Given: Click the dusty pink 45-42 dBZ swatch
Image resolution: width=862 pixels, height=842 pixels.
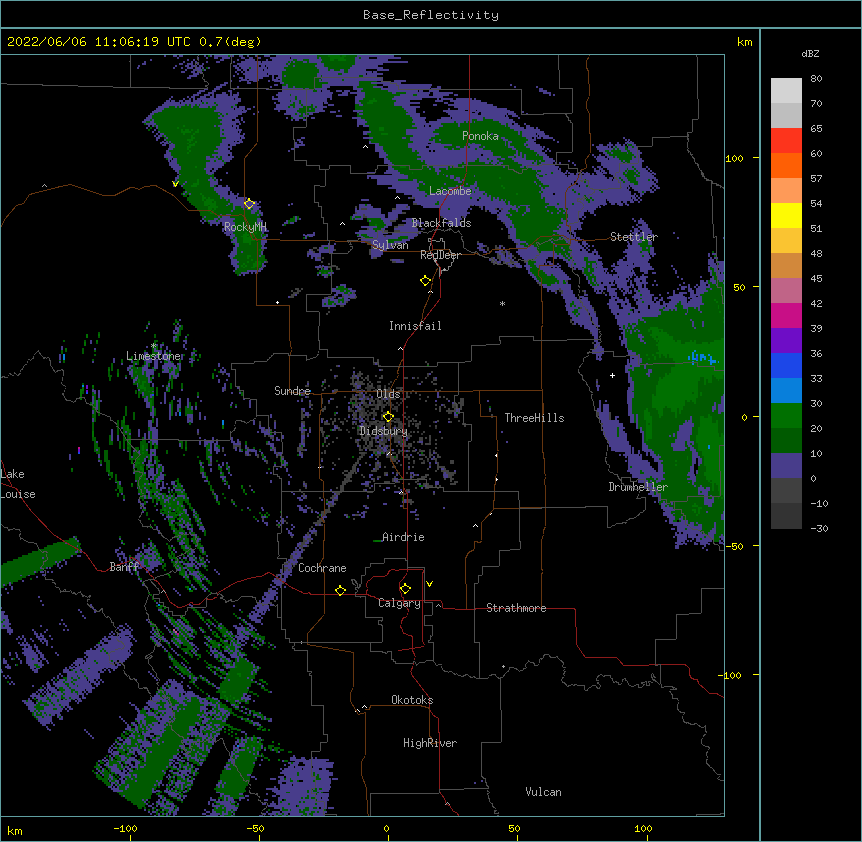Looking at the screenshot, I should tap(786, 291).
